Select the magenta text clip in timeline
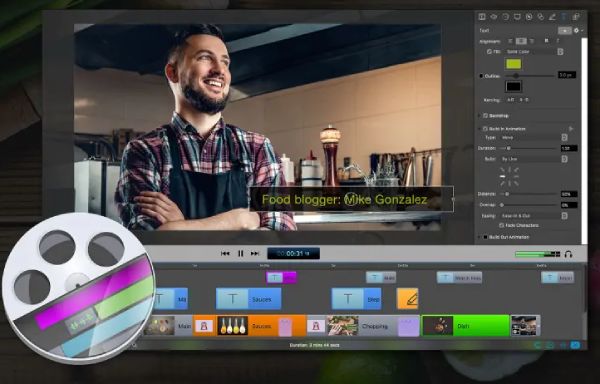 tap(281, 278)
